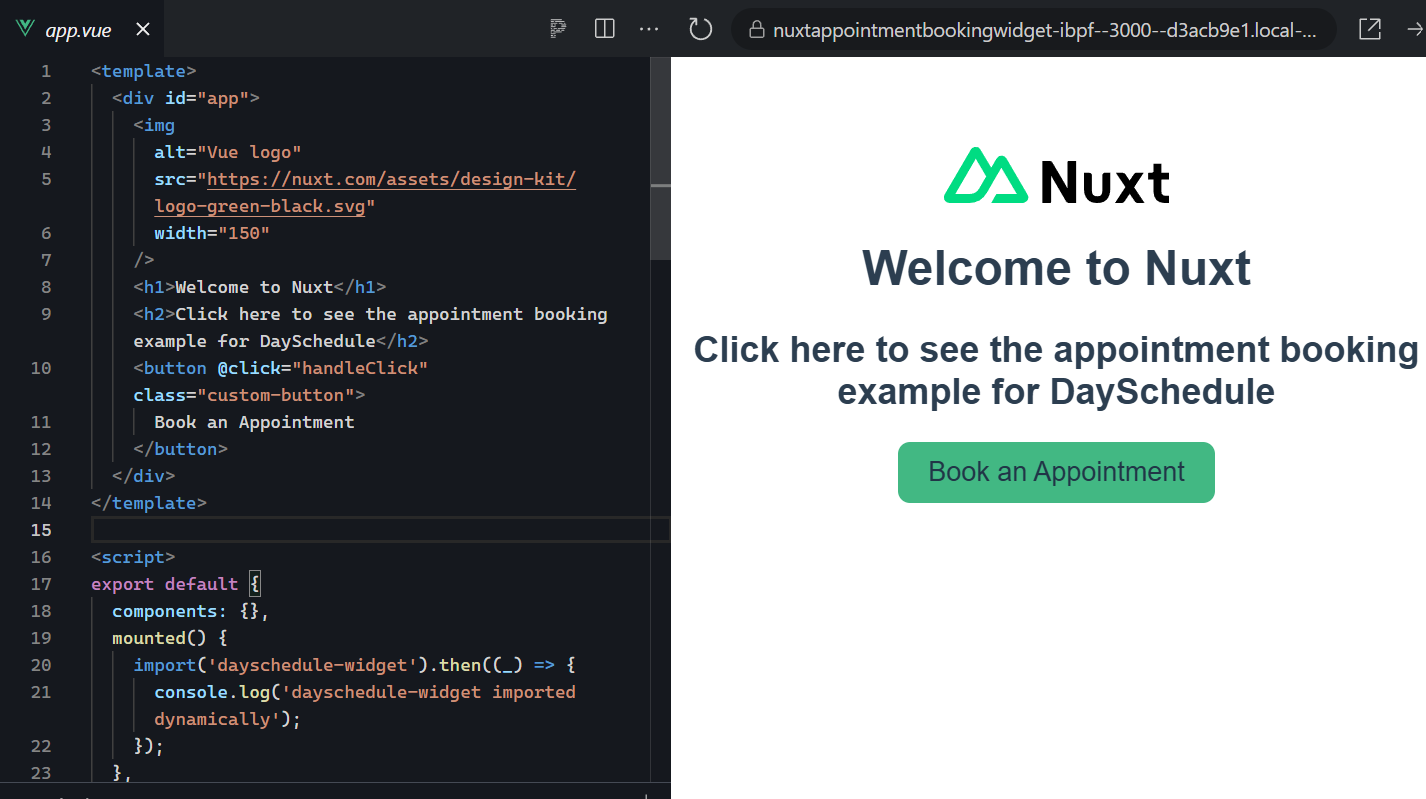Close the app.vue editor tab

143,30
